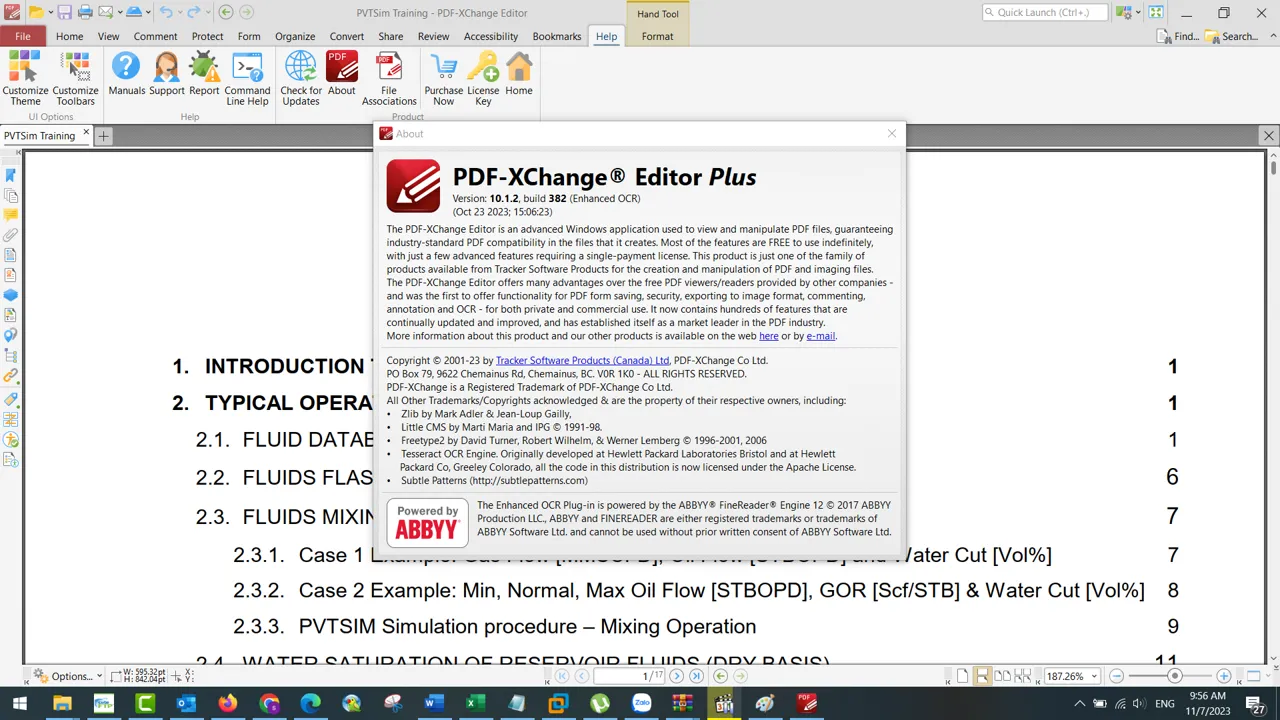The height and width of the screenshot is (720, 1280).
Task: Click the Windows Start button
Action: [x=19, y=704]
